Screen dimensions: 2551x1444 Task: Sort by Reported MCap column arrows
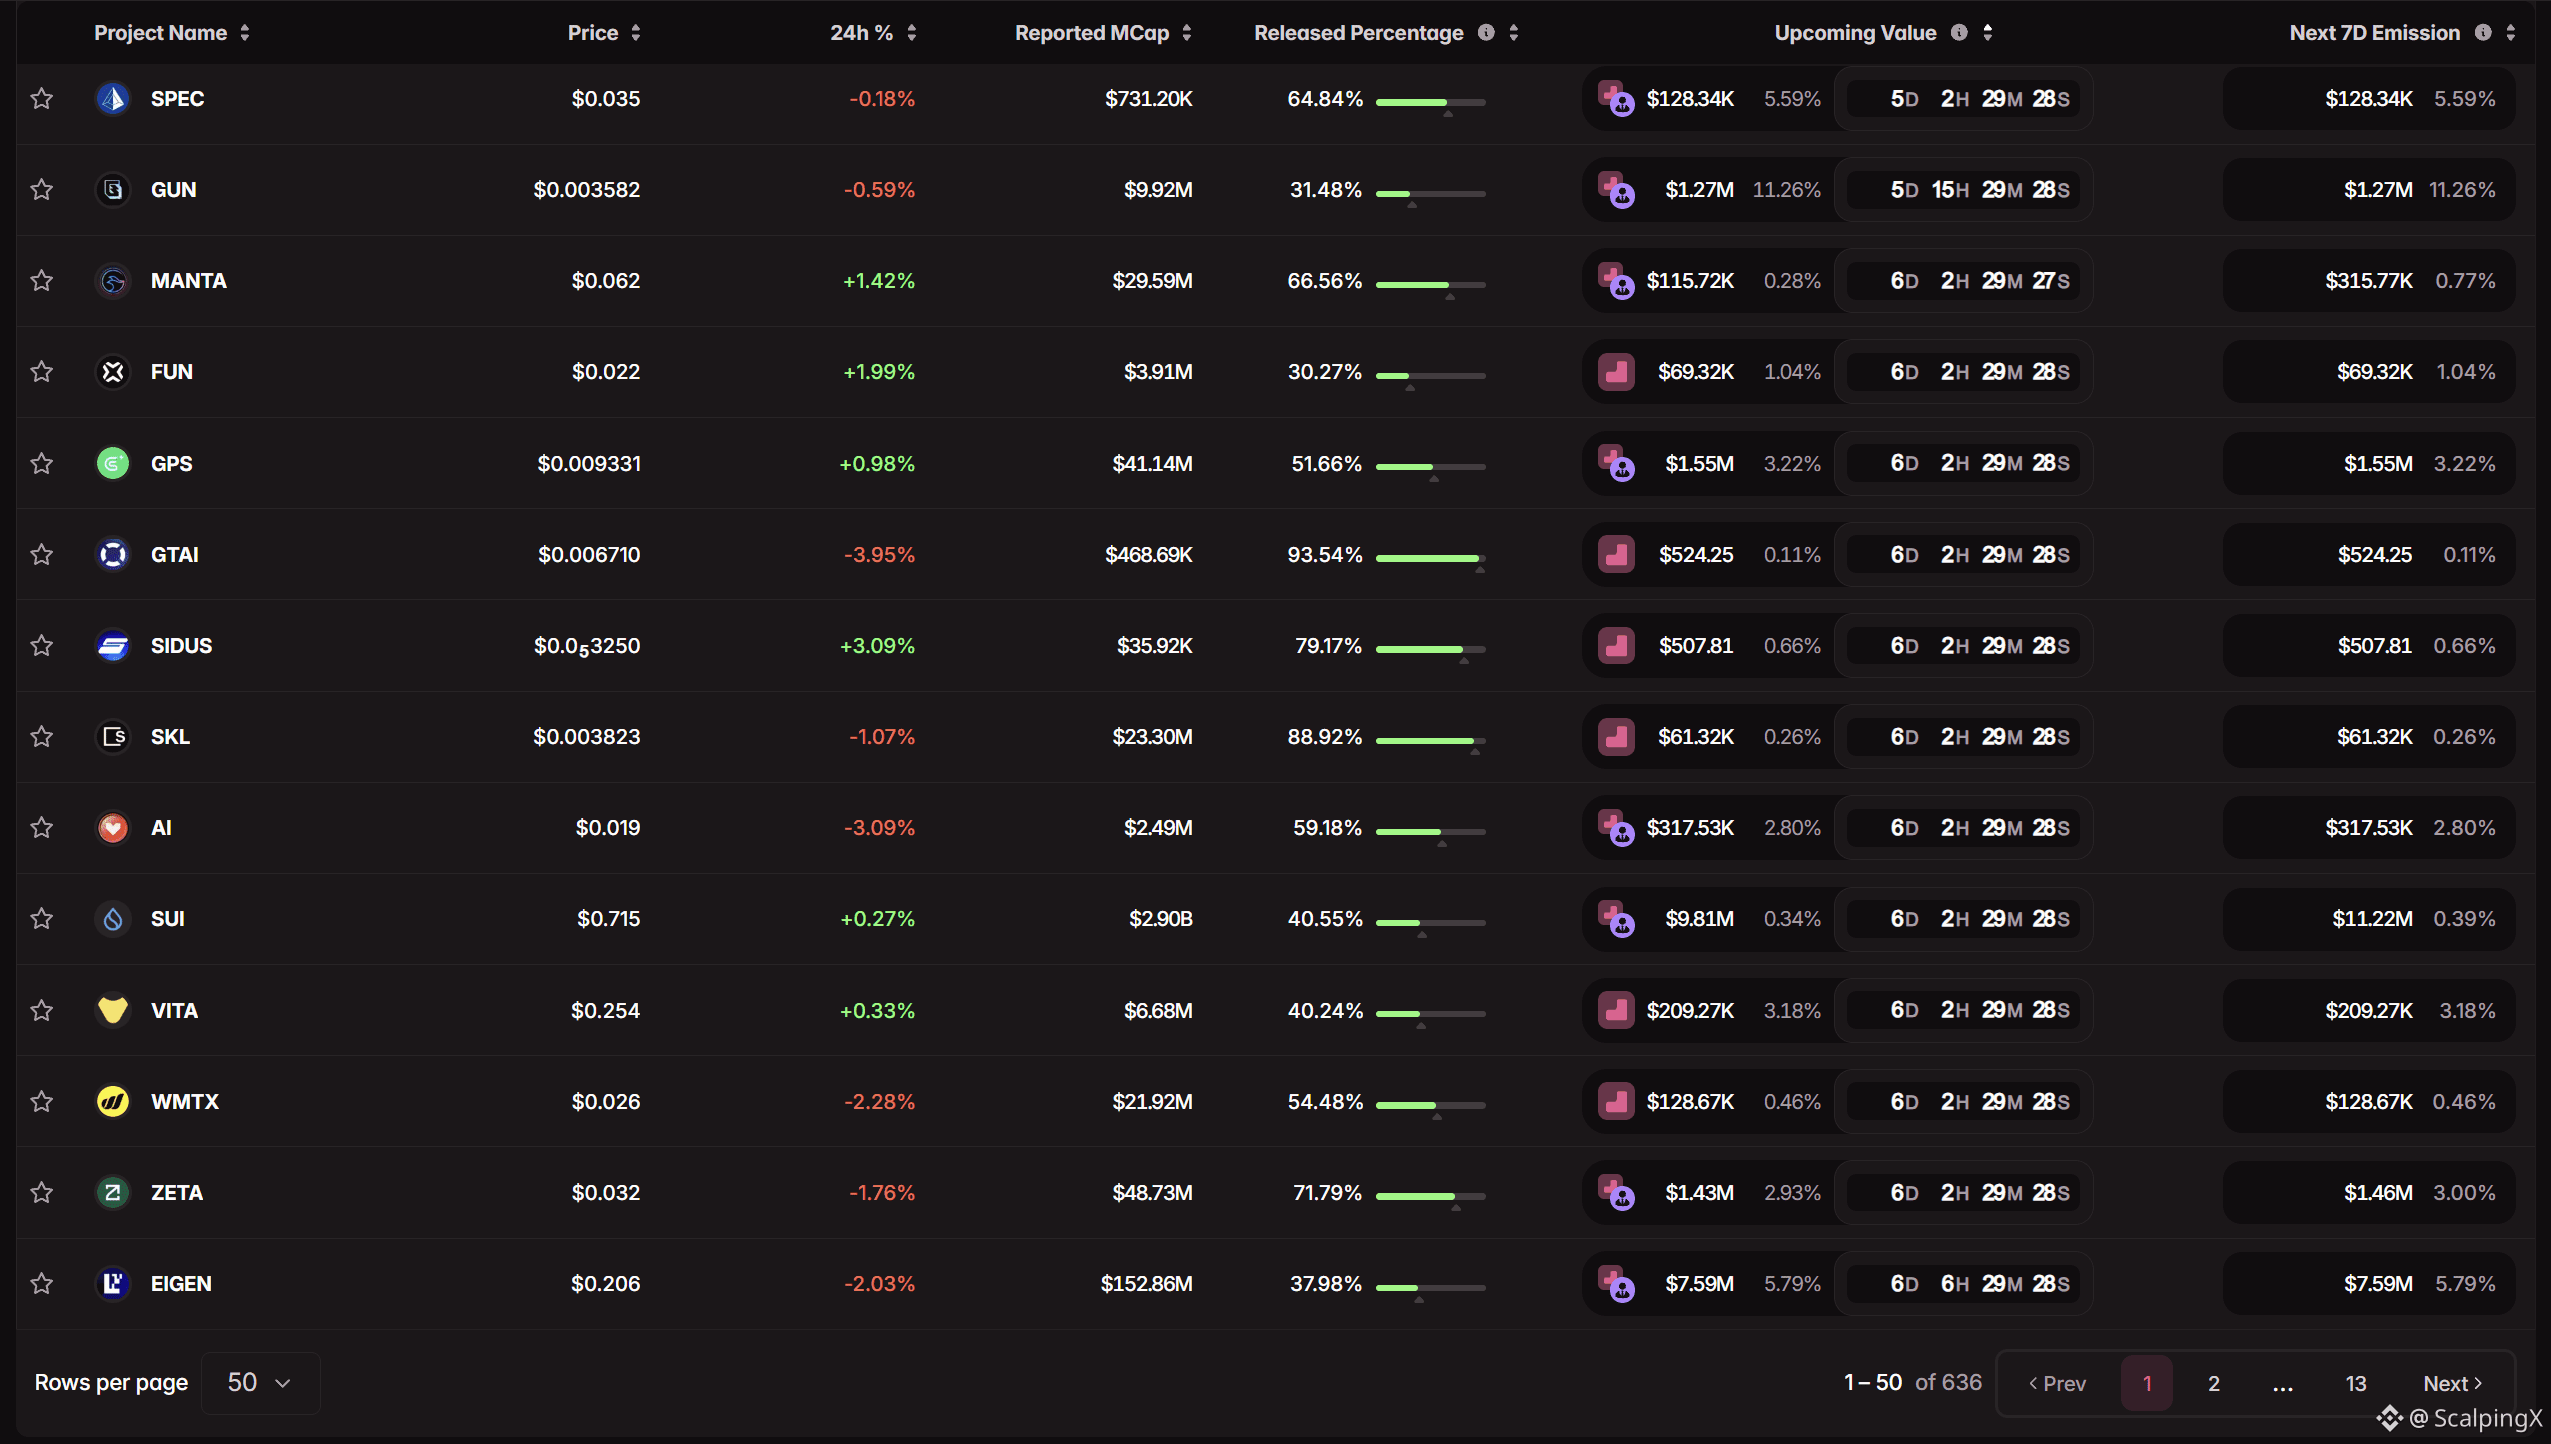coord(1187,33)
